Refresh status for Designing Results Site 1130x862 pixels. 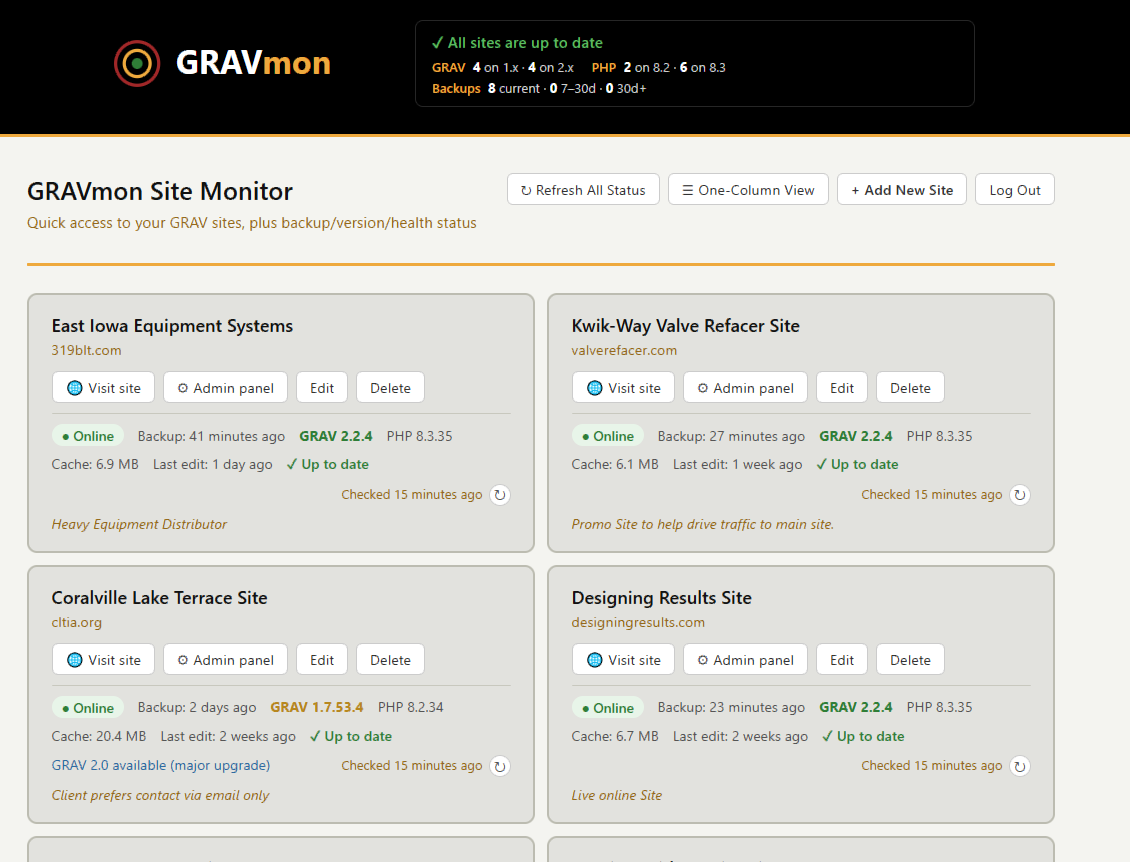1020,766
